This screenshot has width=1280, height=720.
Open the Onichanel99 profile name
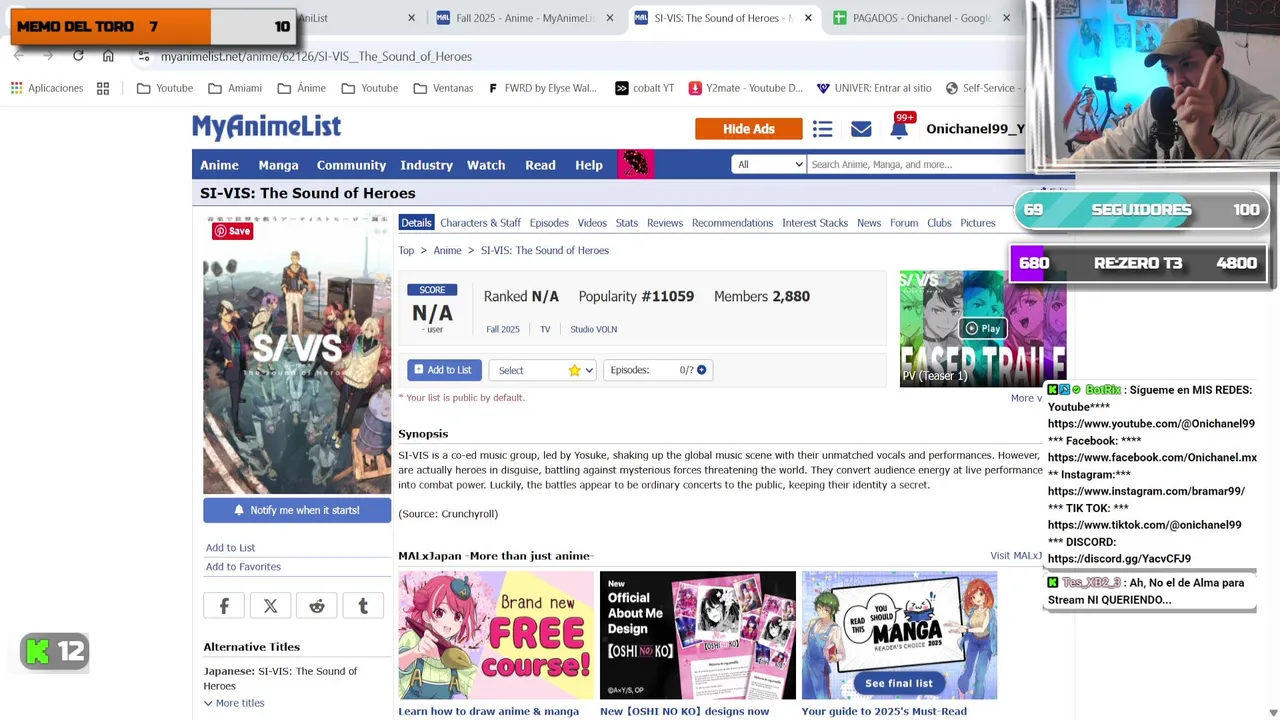[975, 128]
